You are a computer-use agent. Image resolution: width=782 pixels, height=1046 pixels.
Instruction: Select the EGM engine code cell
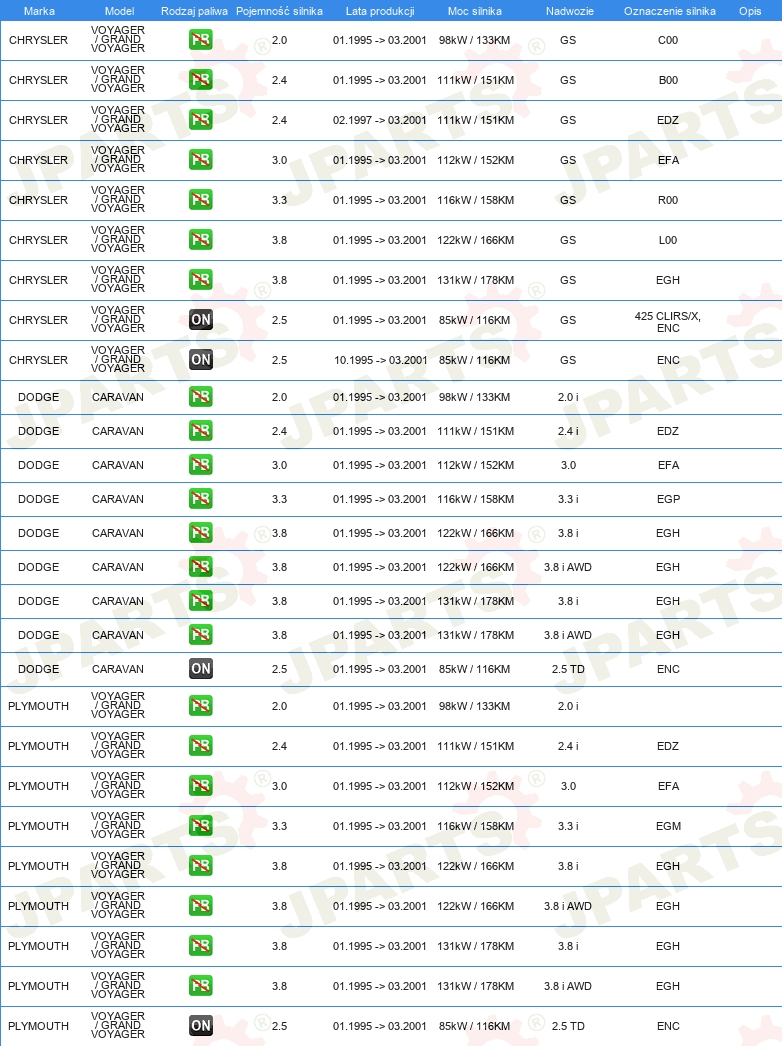click(668, 826)
